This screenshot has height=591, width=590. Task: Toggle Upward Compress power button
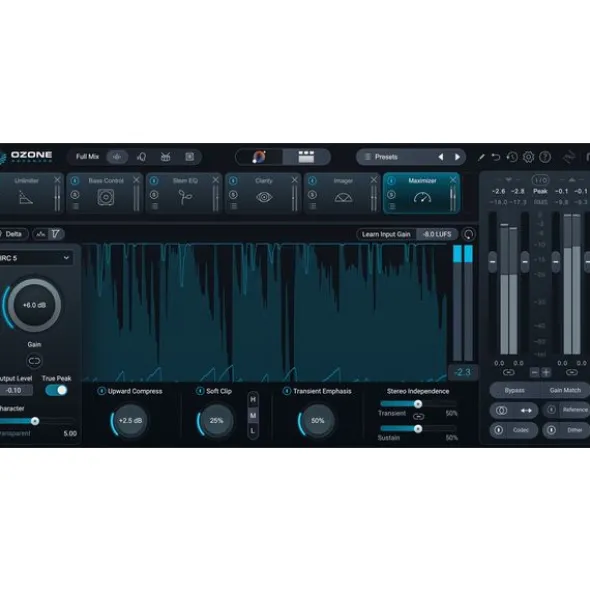click(101, 391)
